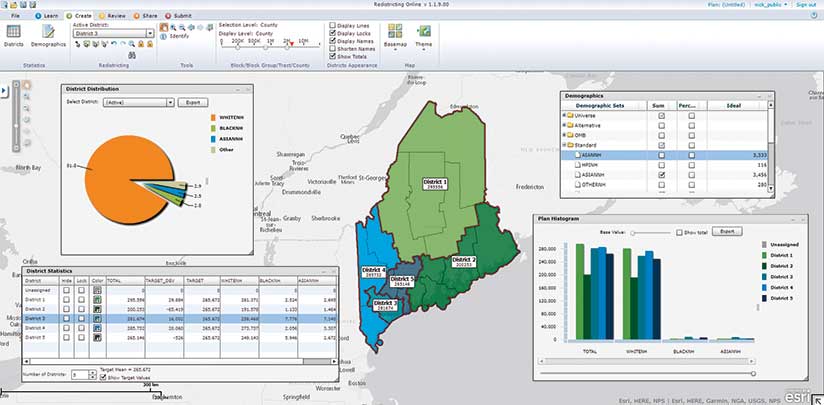The image size is (824, 405).
Task: Open the Active District dropdown
Action: click(x=148, y=33)
